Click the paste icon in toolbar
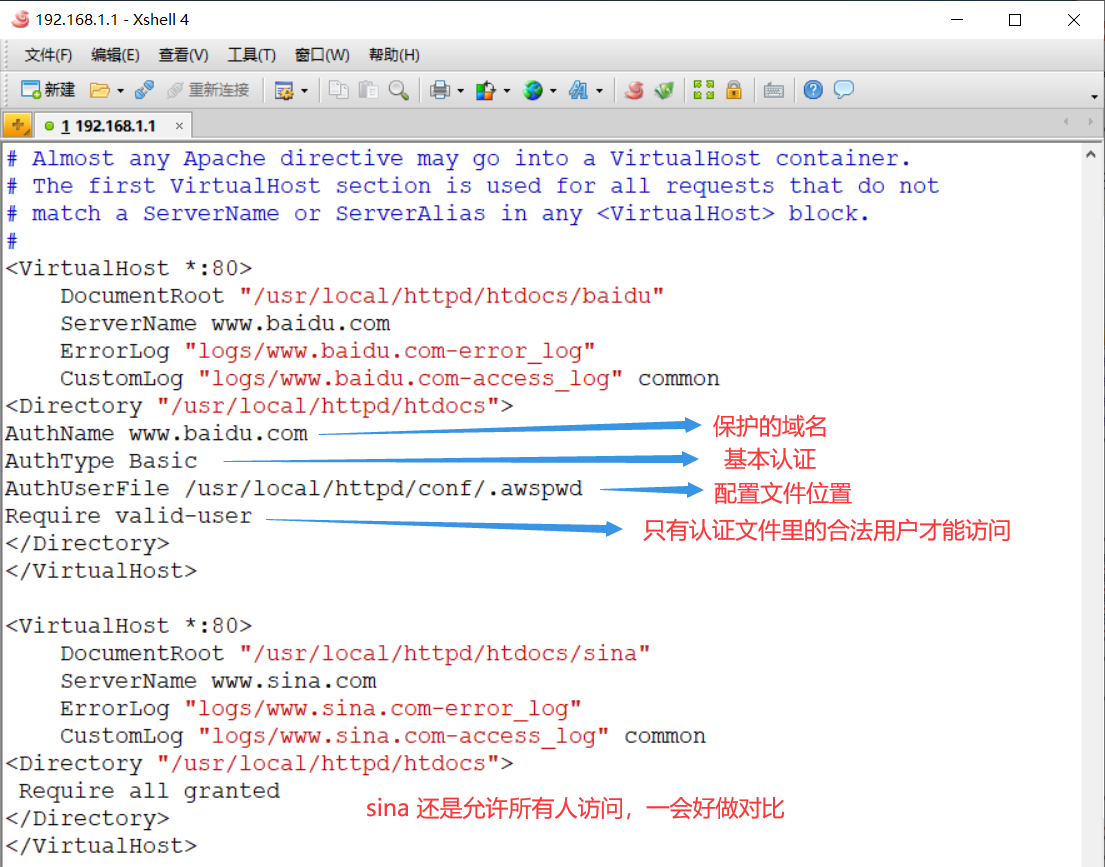Viewport: 1105px width, 867px height. point(368,90)
